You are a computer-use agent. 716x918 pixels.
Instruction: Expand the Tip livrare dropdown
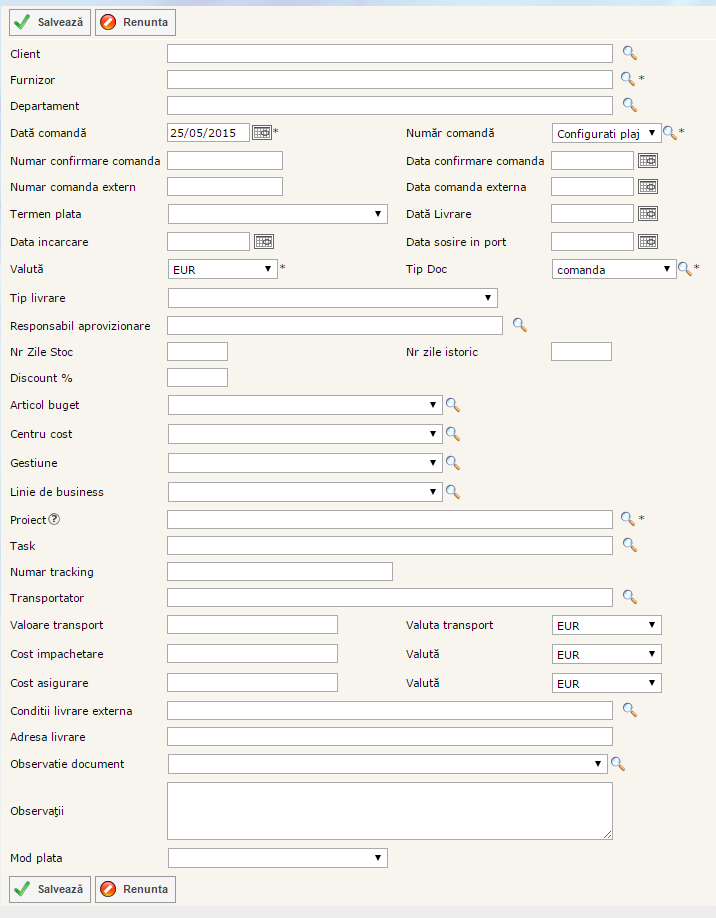[x=332, y=297]
